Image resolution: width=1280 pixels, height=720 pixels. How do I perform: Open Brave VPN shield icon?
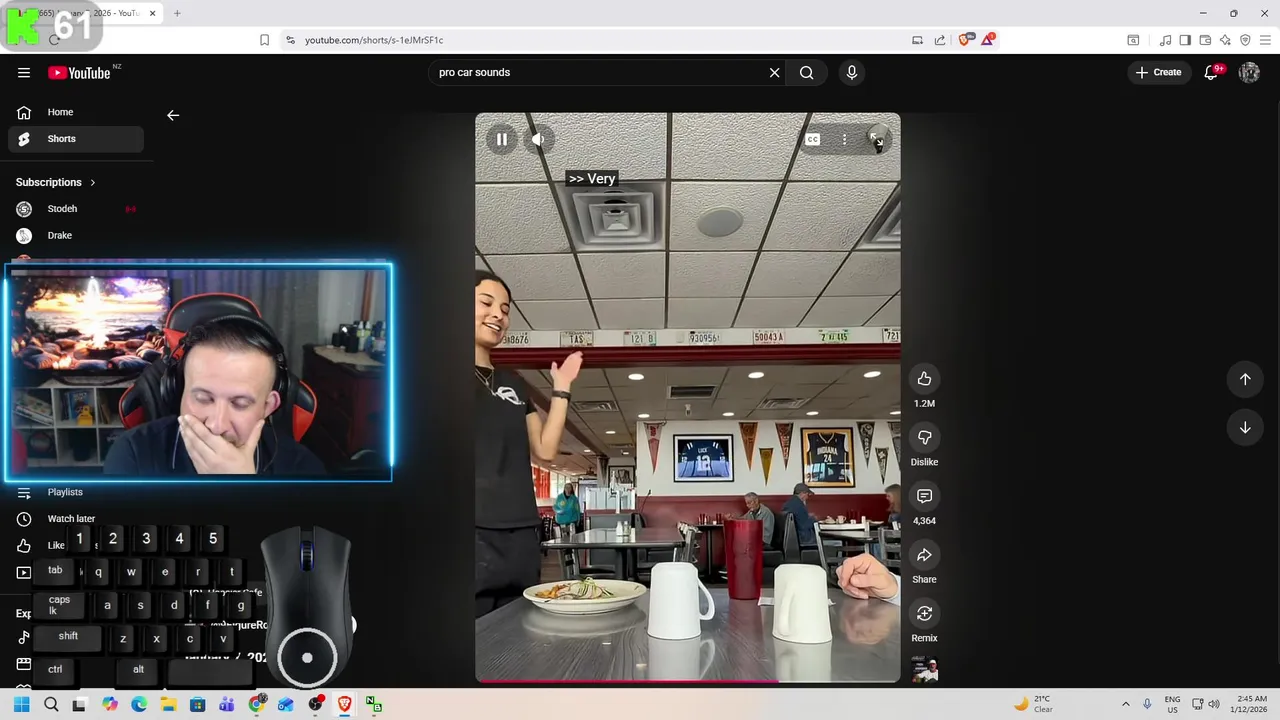pos(1245,40)
